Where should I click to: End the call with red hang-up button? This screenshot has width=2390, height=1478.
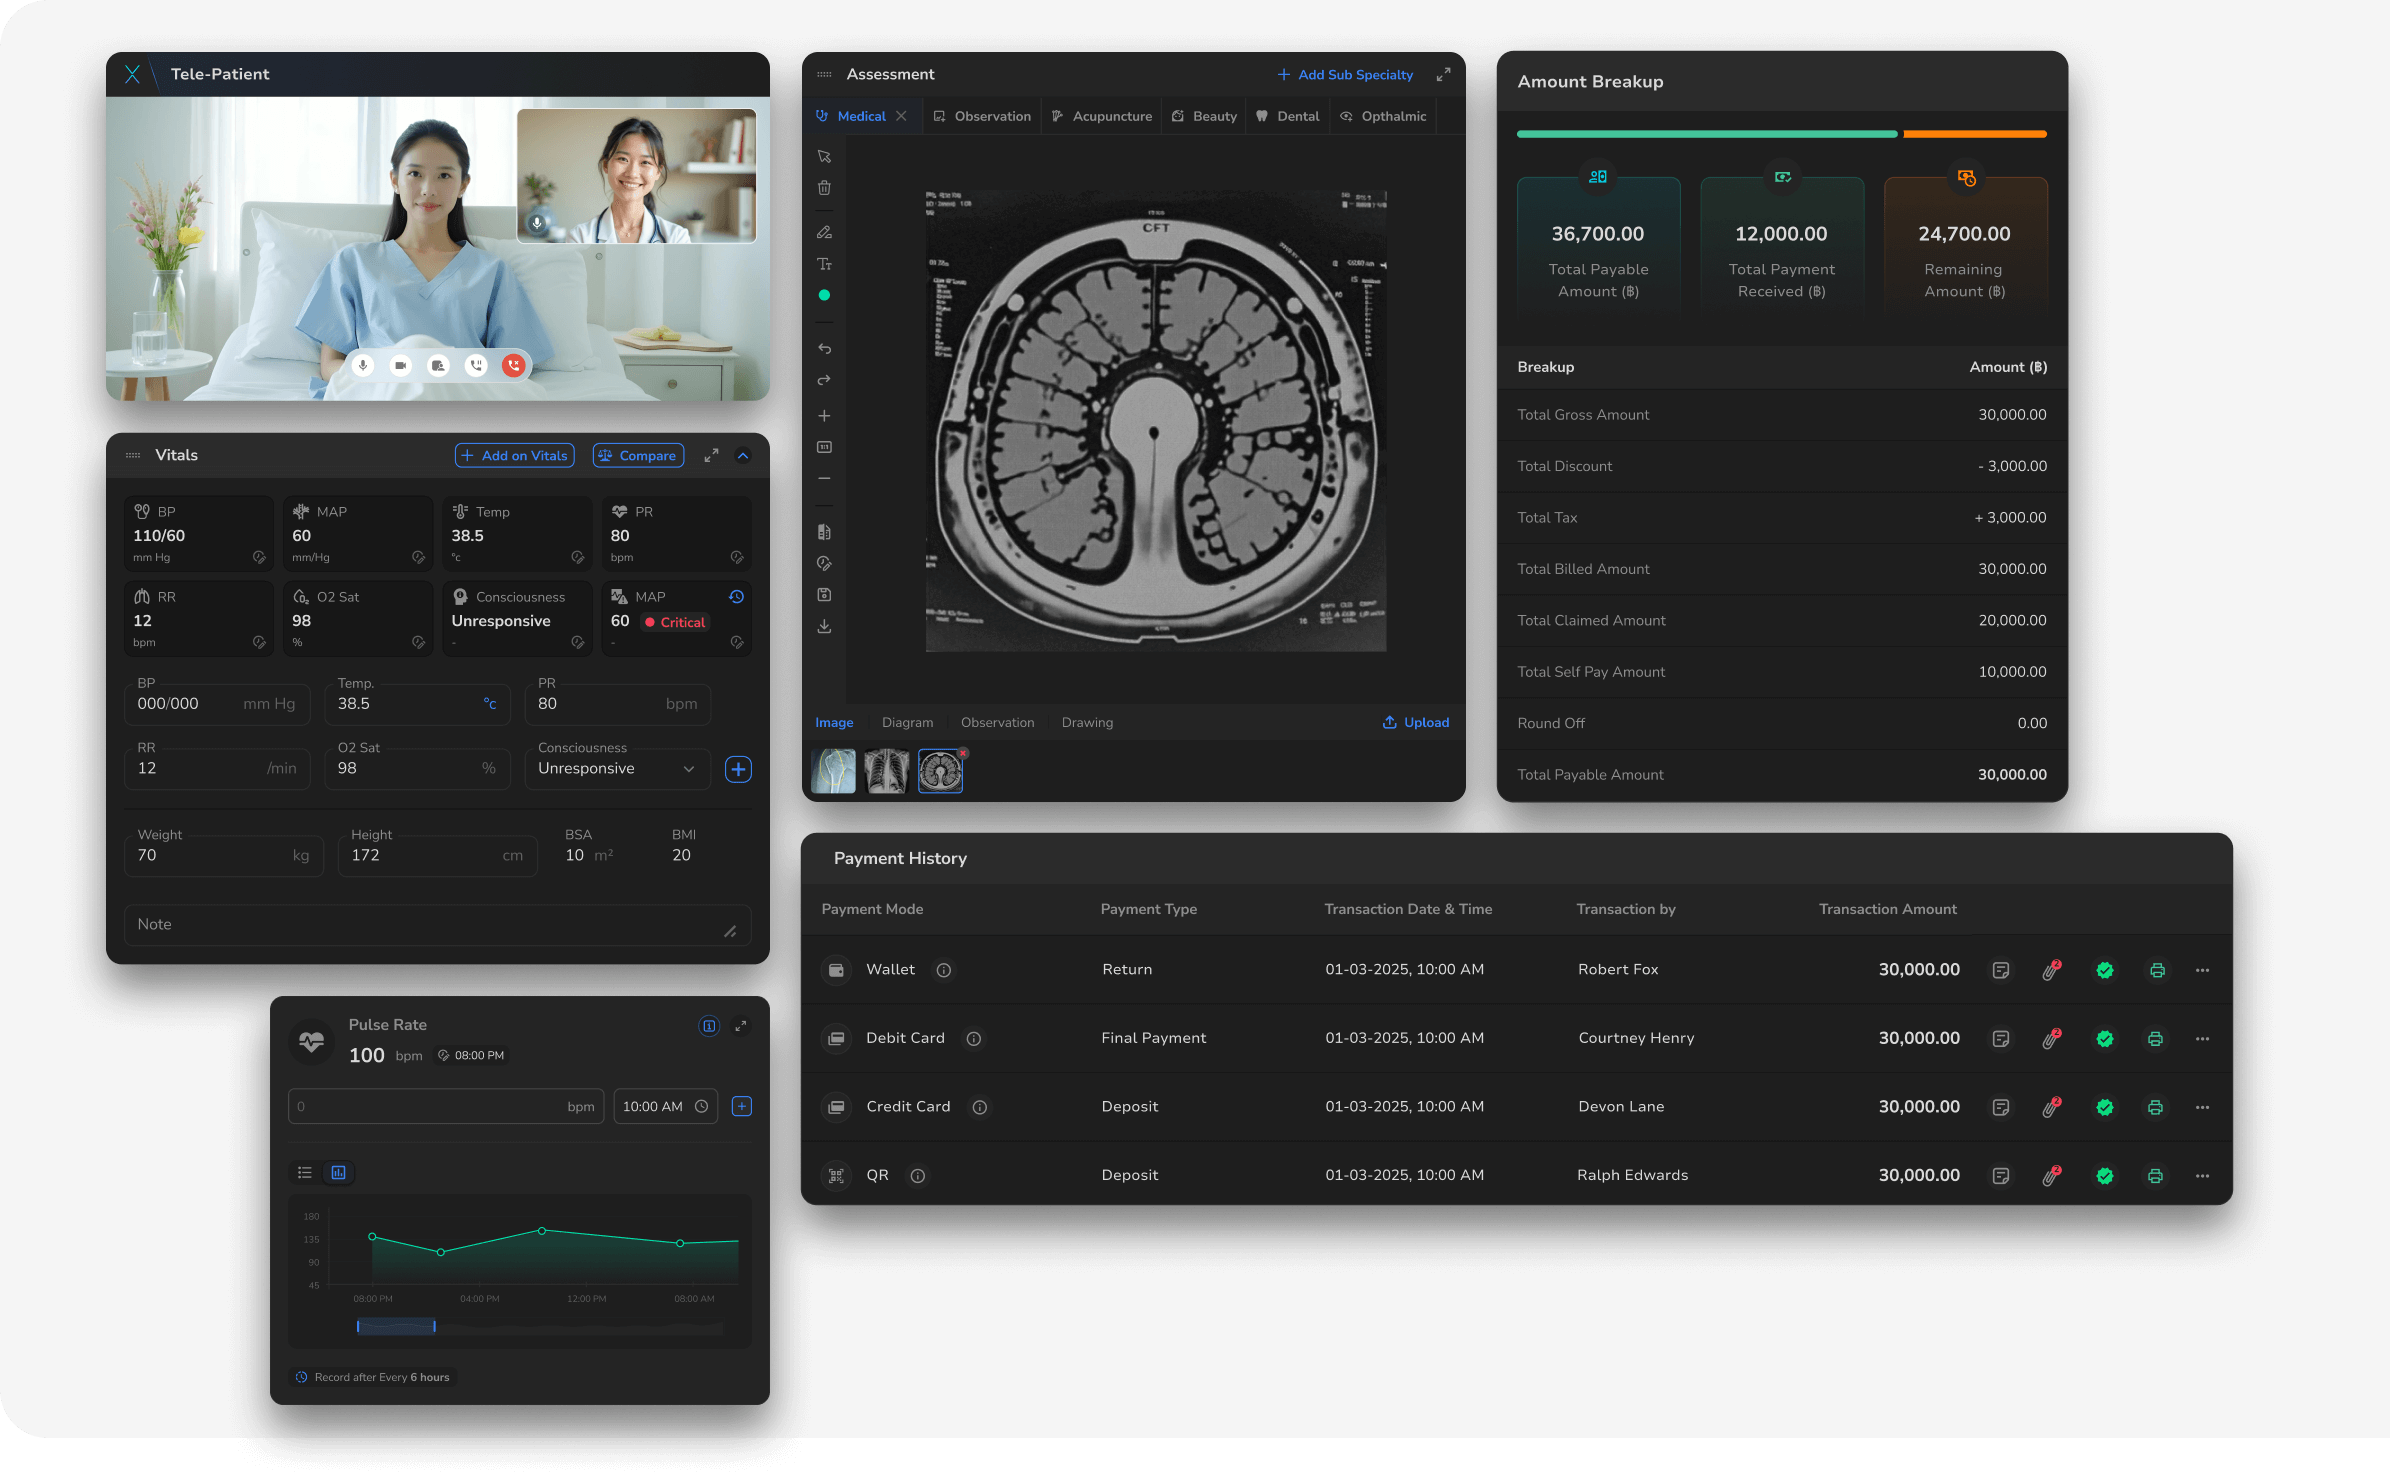coord(514,366)
